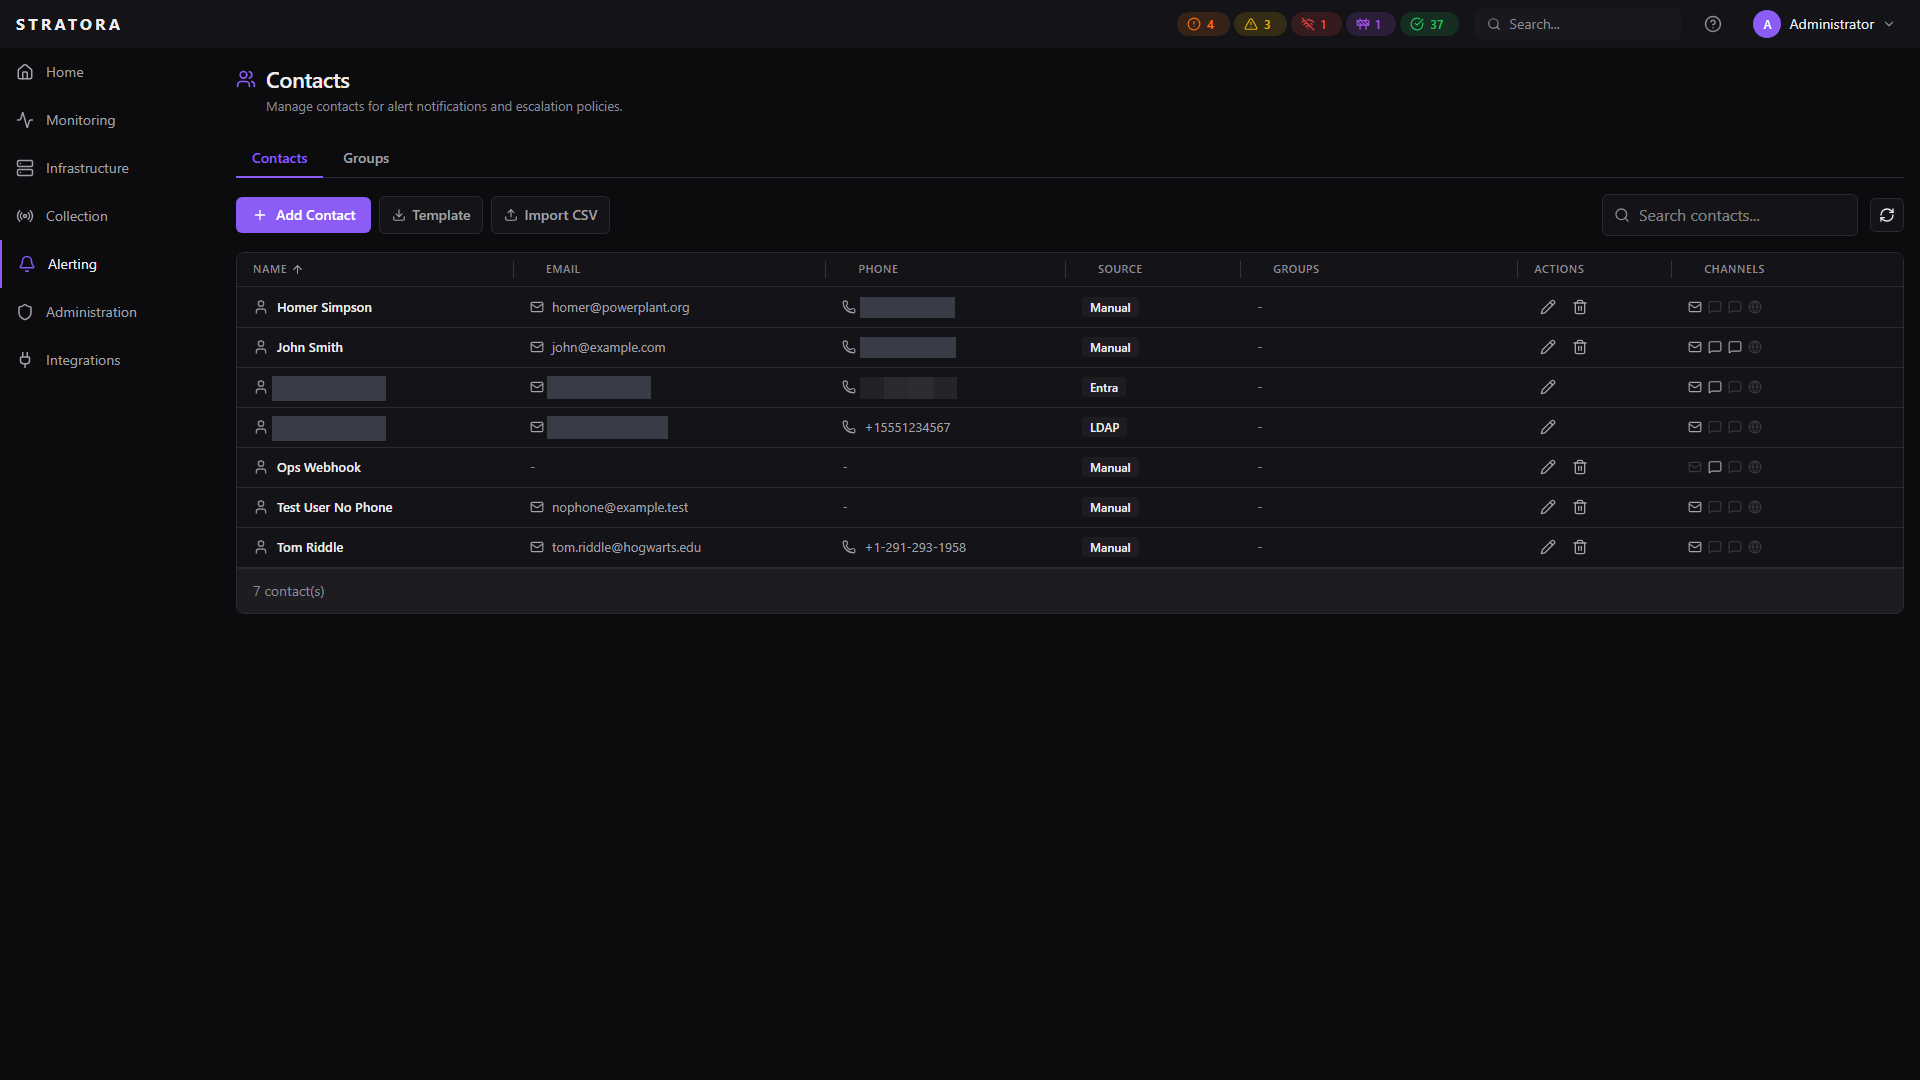1920x1080 pixels.
Task: Switch to the Groups tab
Action: [366, 158]
